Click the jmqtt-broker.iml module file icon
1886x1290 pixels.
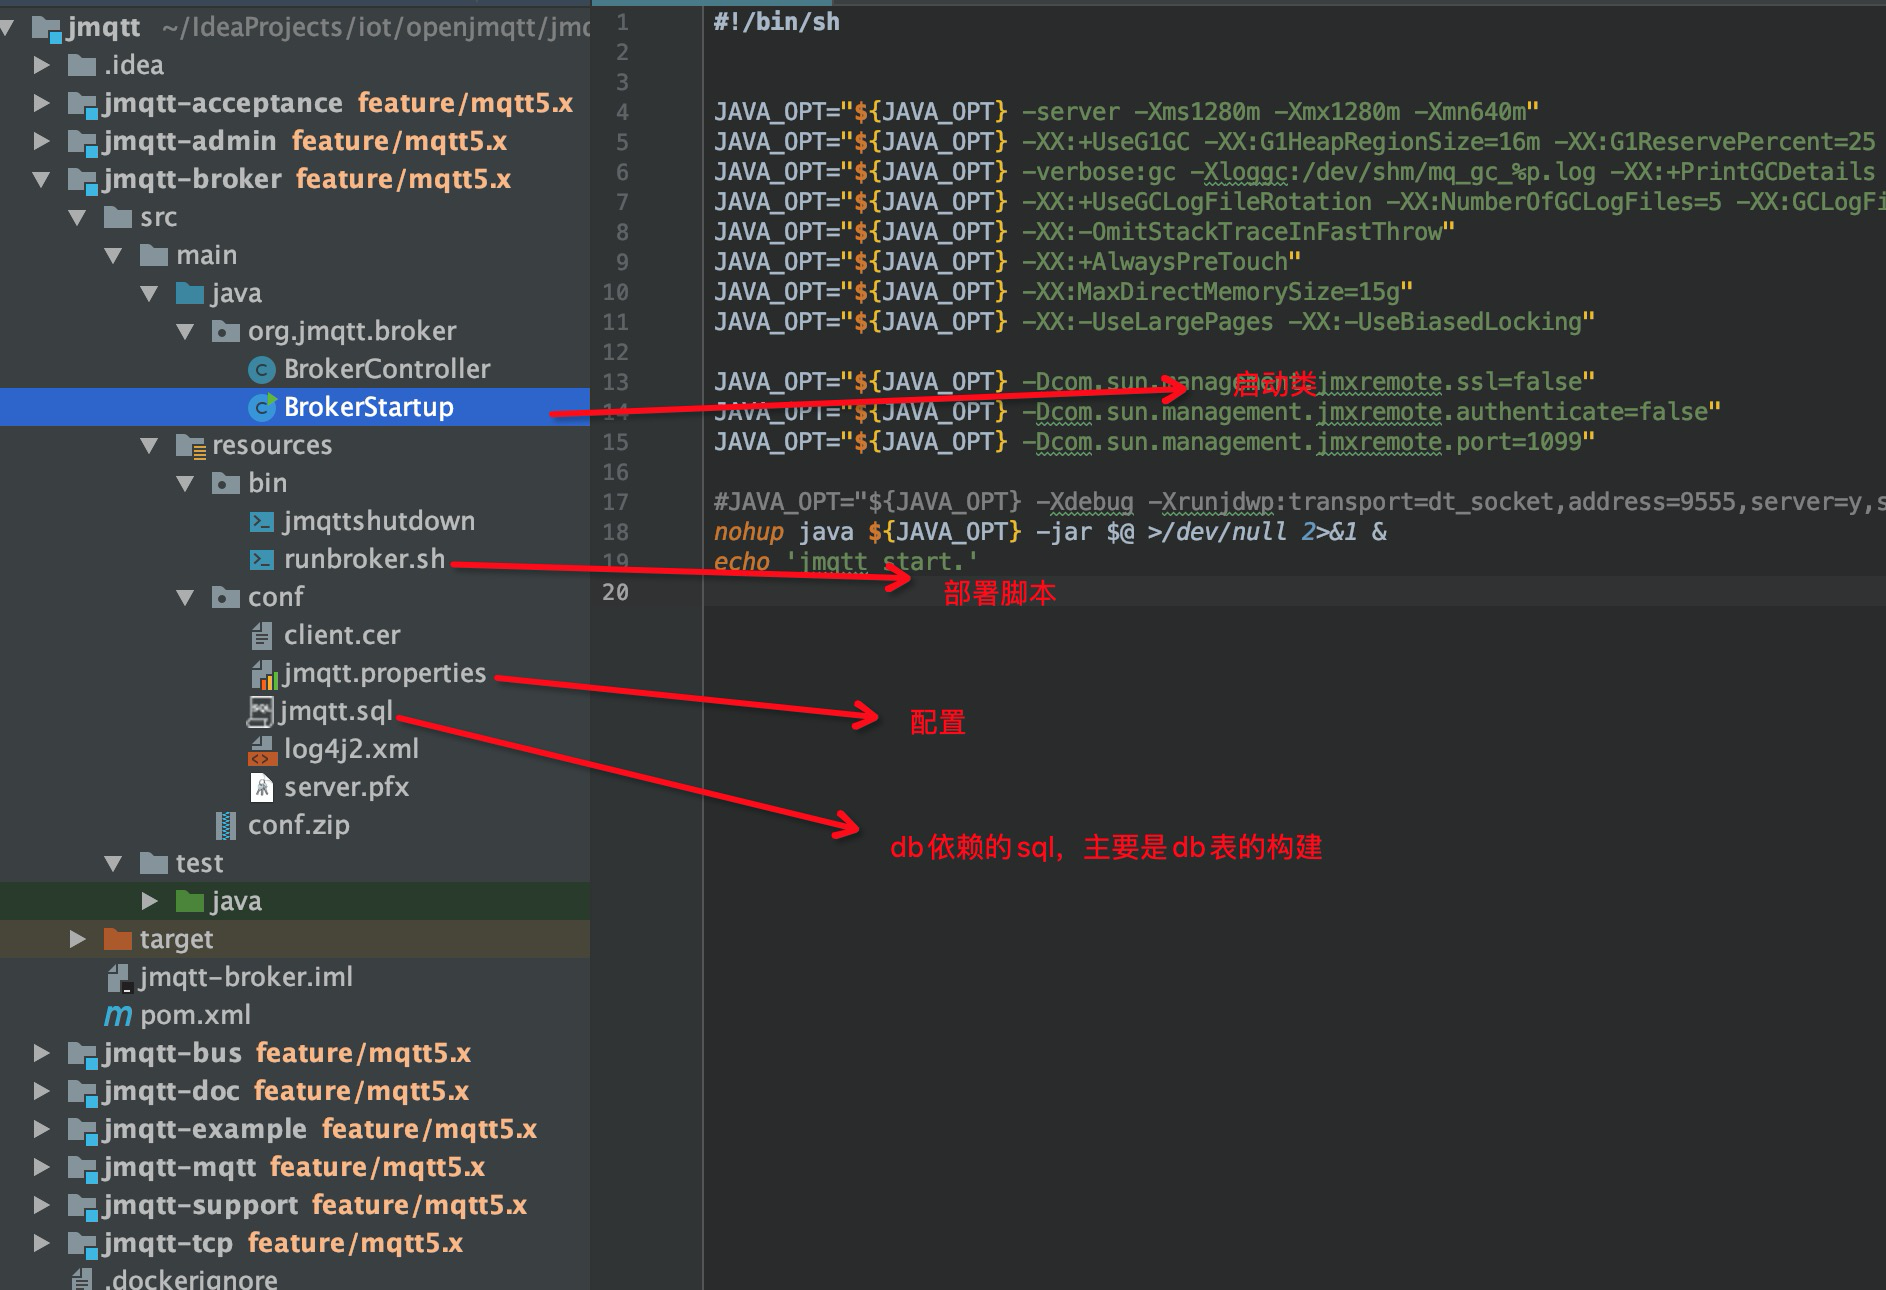coord(119,978)
